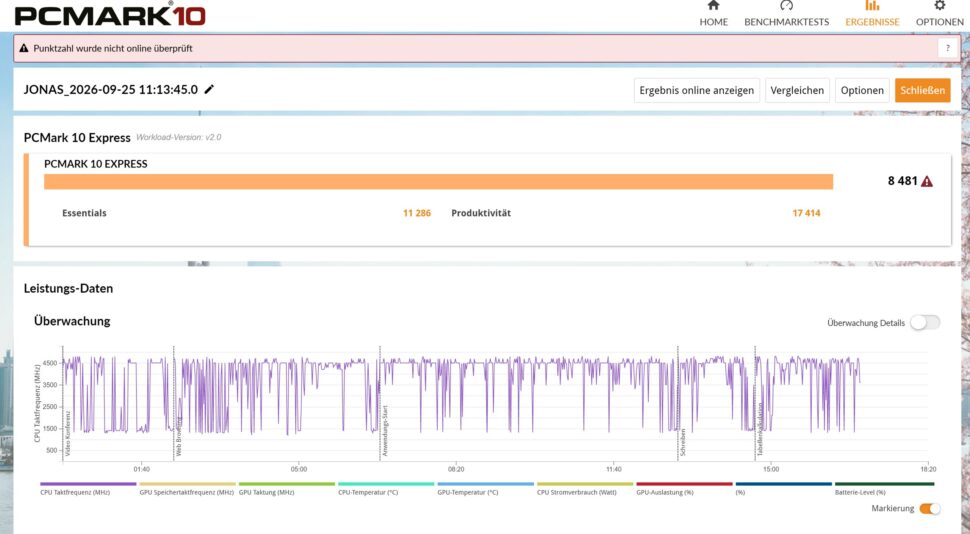Click the Produktivität score 17 414
Screen dimensions: 970x534
coord(806,213)
